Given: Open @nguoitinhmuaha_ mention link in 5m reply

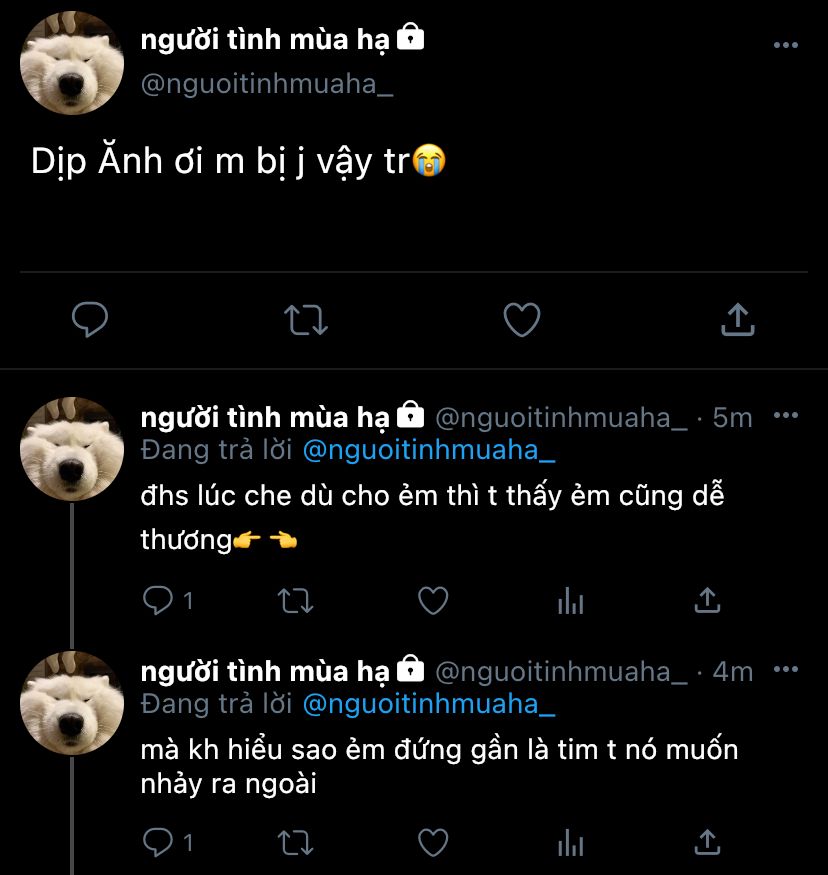Looking at the screenshot, I should coord(428,450).
